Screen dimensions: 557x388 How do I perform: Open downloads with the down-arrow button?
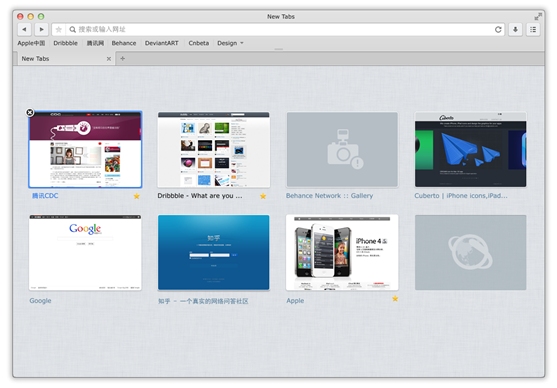tap(515, 29)
